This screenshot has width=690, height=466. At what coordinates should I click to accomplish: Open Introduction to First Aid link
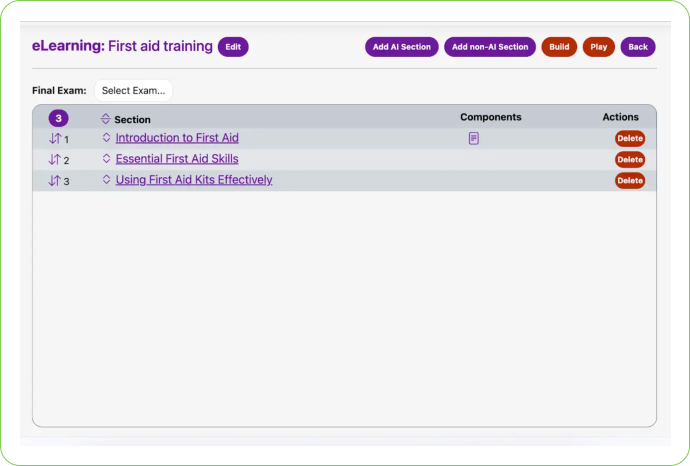coord(177,138)
